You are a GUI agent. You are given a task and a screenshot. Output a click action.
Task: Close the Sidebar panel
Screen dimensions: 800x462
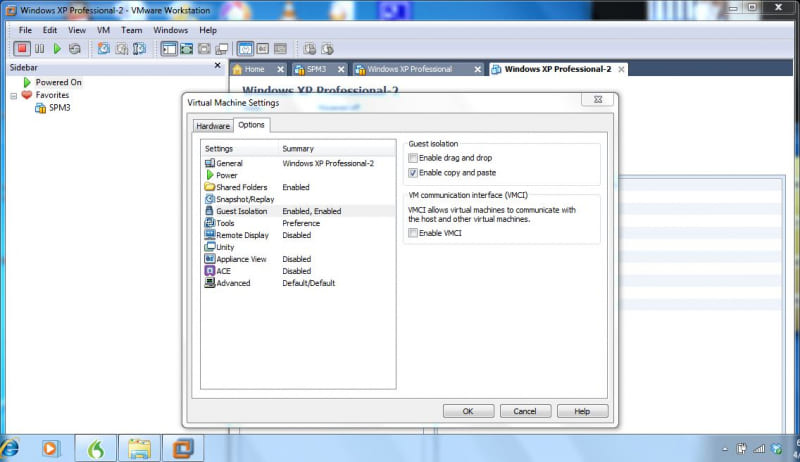click(217, 65)
